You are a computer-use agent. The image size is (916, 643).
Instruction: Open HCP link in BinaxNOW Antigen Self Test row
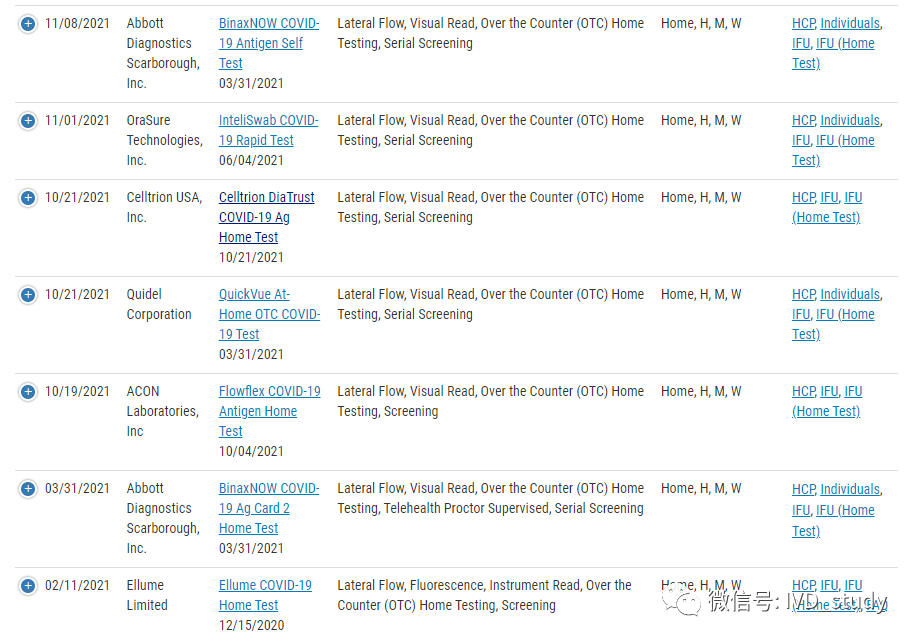click(803, 23)
